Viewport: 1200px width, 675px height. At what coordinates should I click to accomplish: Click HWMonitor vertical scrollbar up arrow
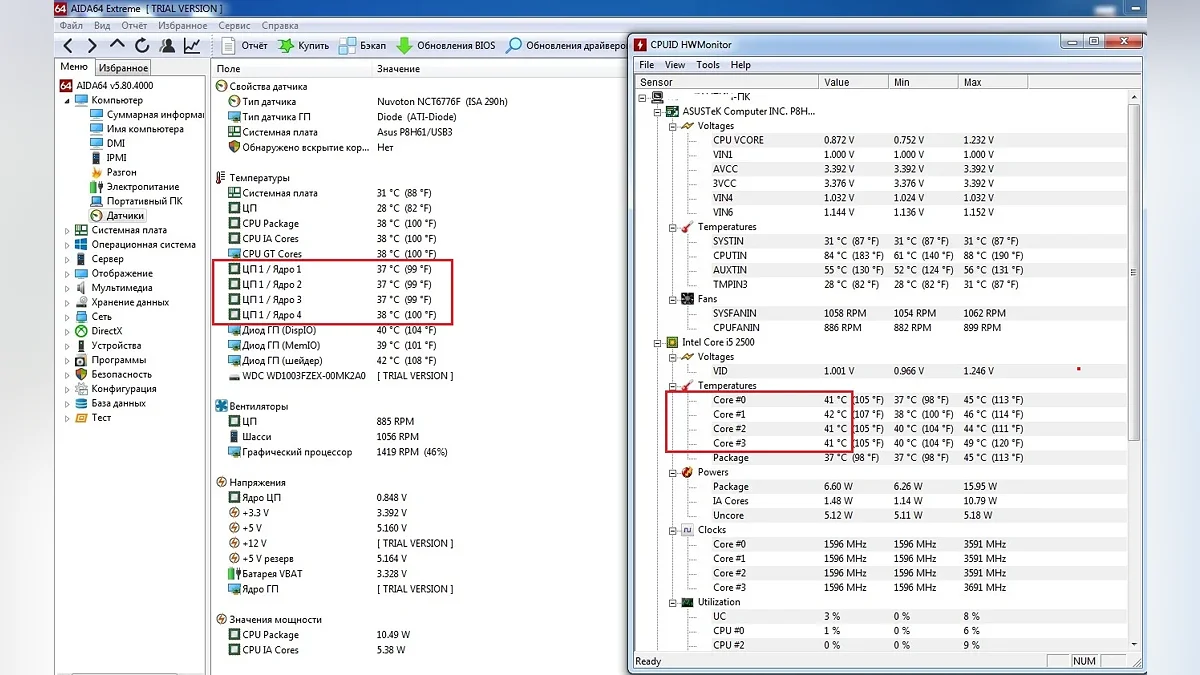(1134, 97)
